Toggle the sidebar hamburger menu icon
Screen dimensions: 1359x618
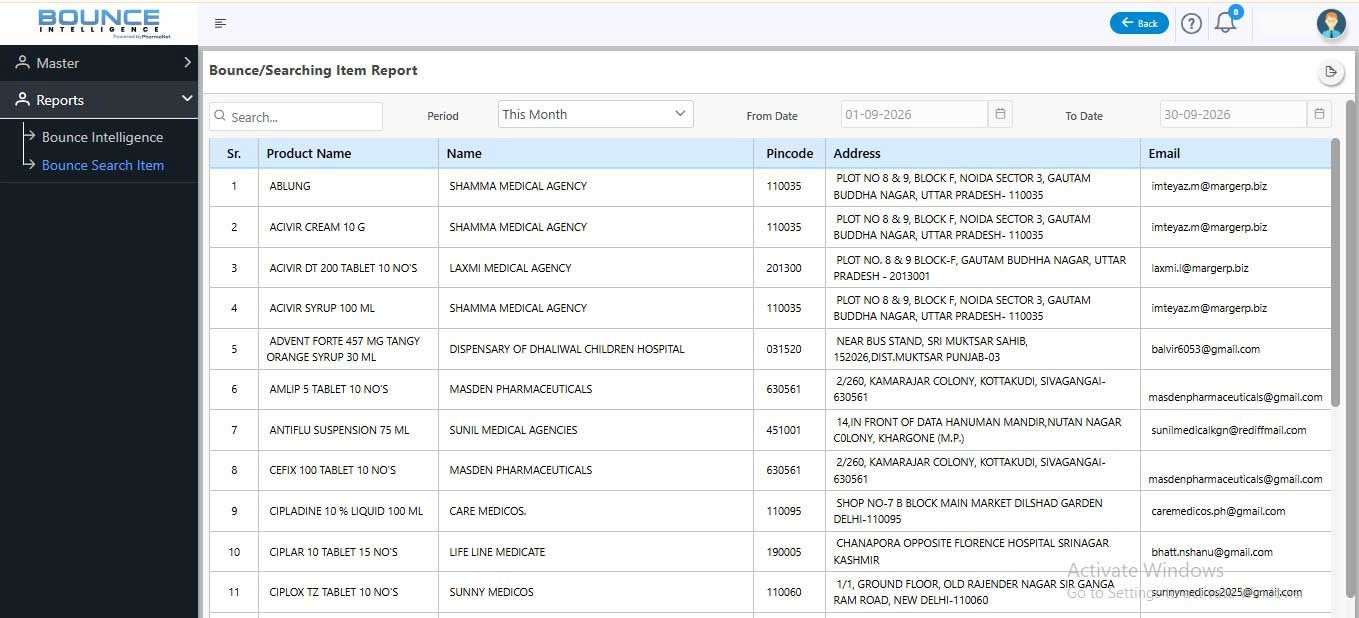[x=220, y=23]
